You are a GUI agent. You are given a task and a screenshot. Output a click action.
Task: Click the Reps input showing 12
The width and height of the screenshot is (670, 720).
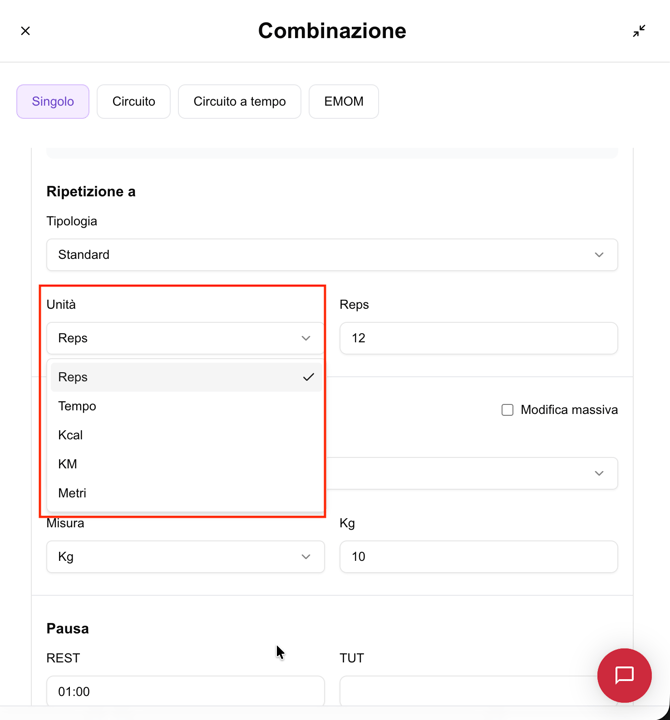pos(478,338)
